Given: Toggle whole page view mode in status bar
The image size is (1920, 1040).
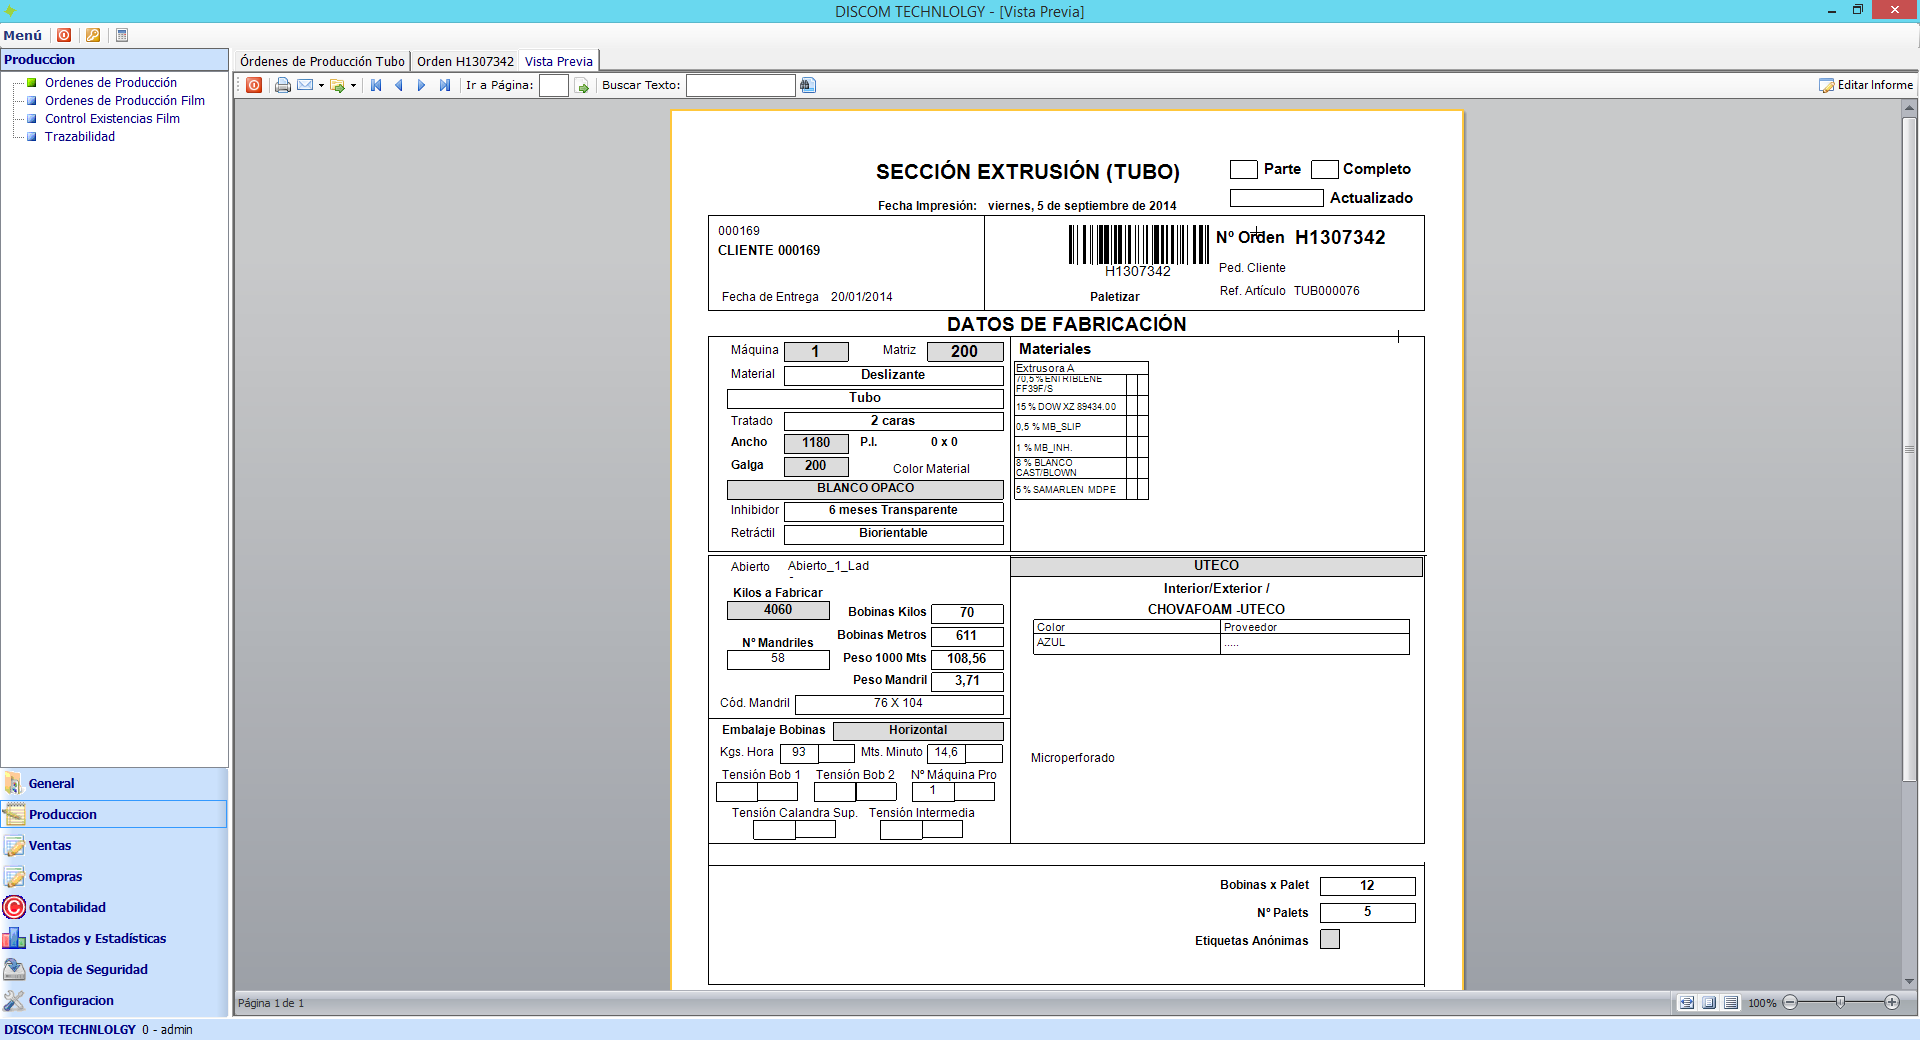Looking at the screenshot, I should click(1709, 1003).
